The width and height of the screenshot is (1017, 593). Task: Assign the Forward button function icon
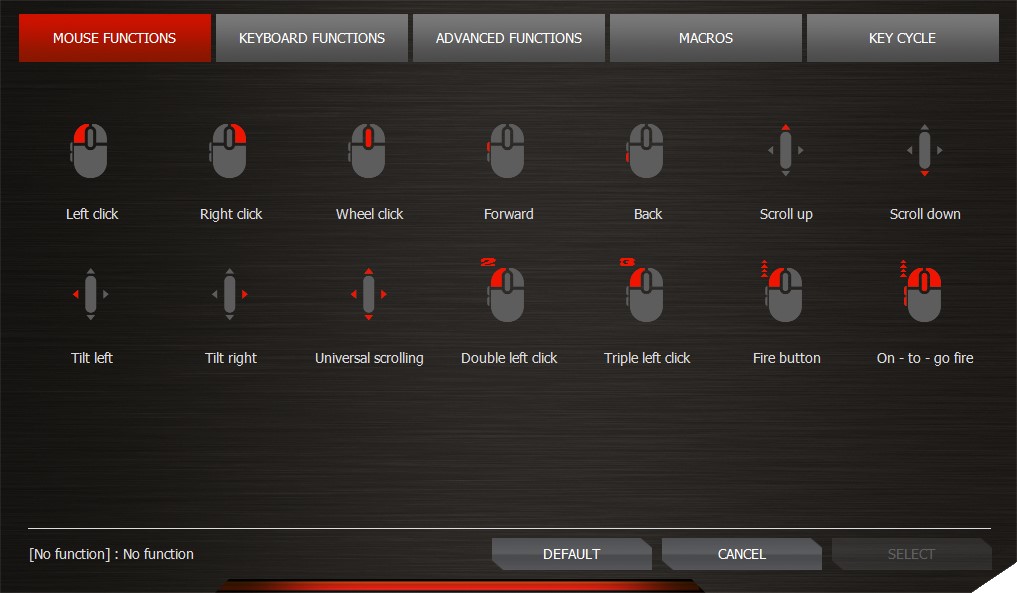[x=508, y=151]
